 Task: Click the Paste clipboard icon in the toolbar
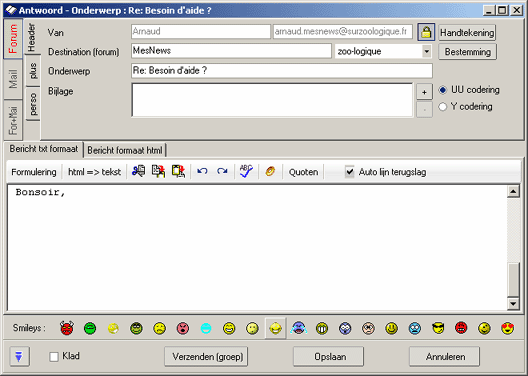(x=178, y=171)
